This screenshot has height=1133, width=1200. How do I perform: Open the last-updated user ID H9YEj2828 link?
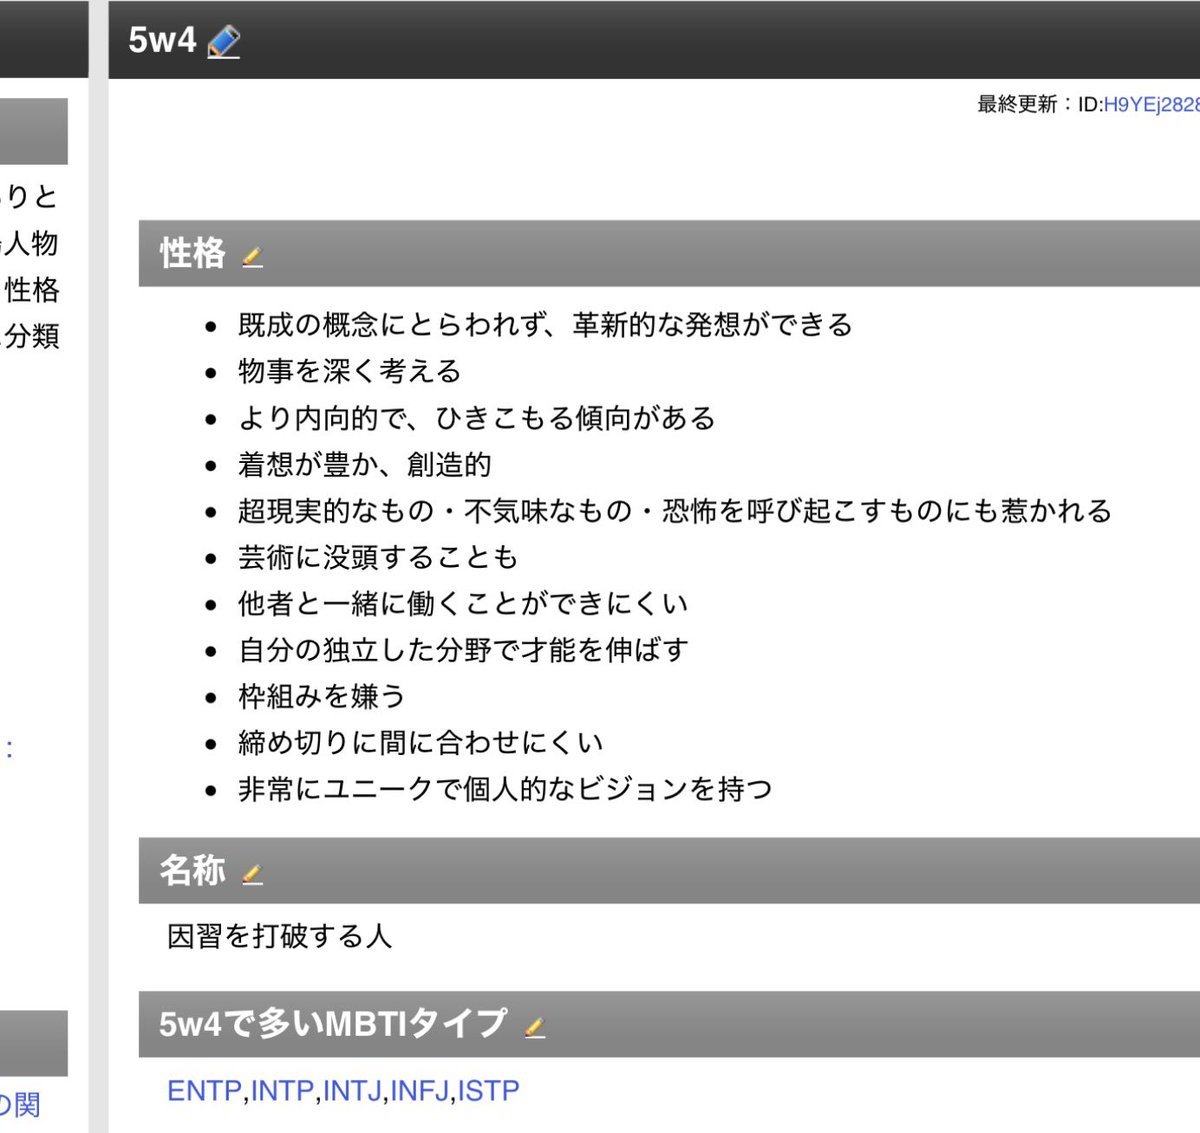pyautogui.click(x=1151, y=105)
